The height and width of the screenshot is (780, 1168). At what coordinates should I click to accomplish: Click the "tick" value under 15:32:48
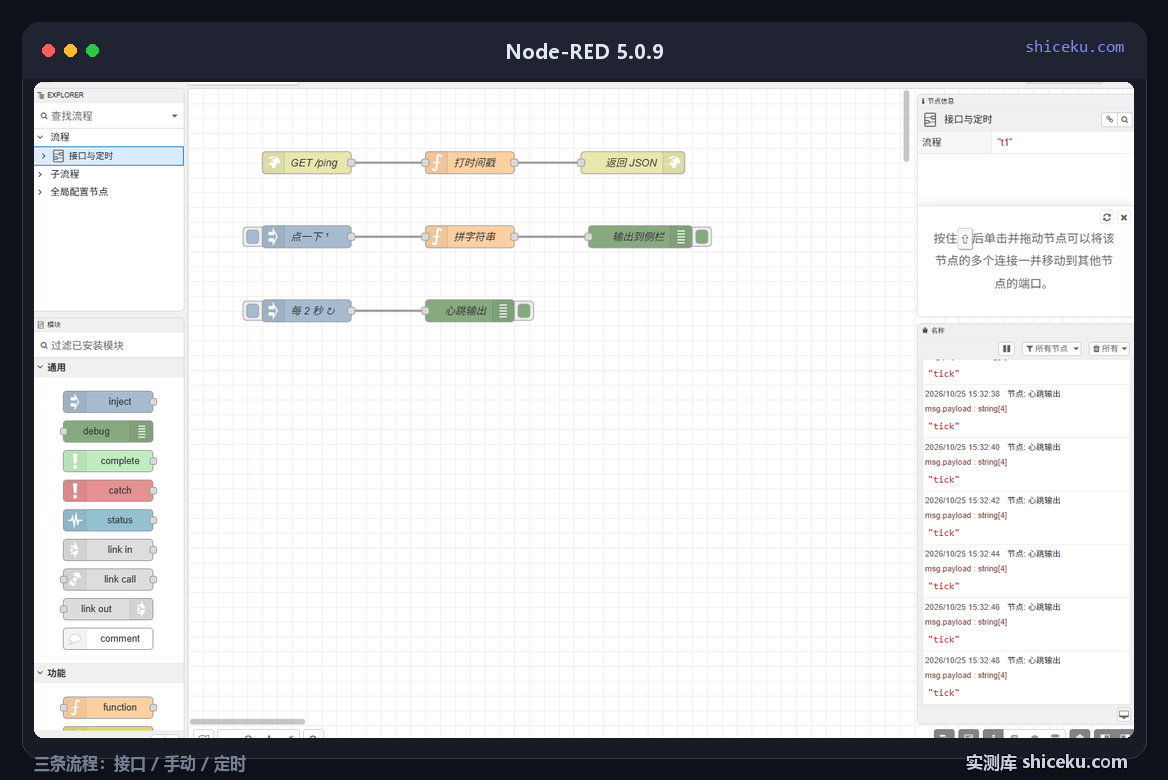coord(944,693)
